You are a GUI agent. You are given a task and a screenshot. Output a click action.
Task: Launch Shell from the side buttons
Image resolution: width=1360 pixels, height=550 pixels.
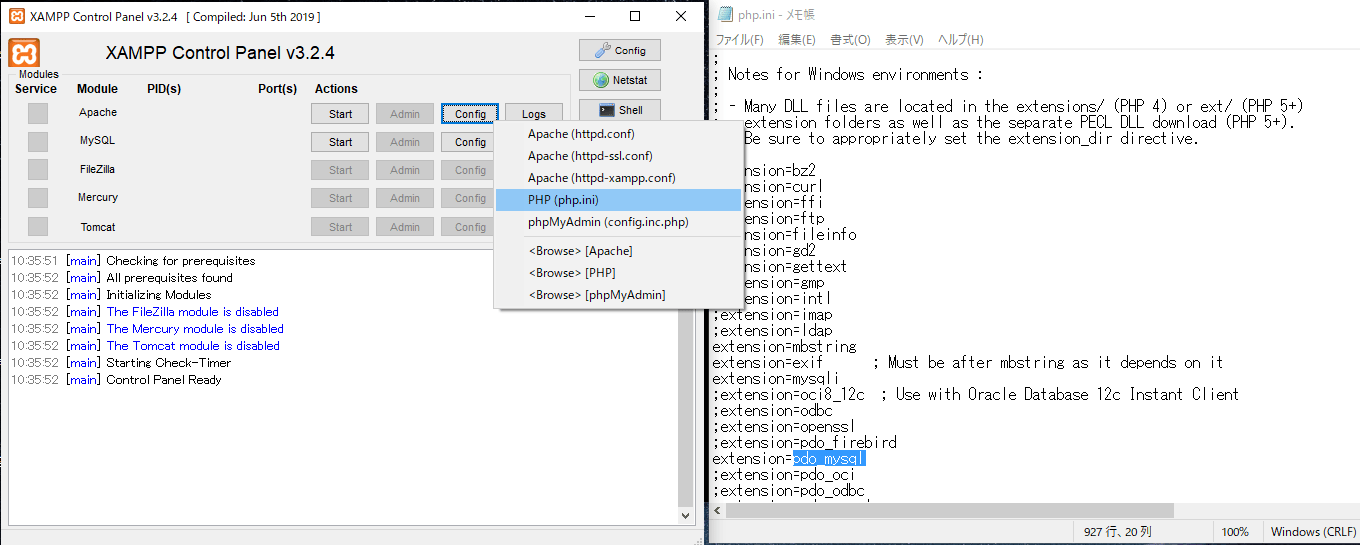tap(620, 110)
